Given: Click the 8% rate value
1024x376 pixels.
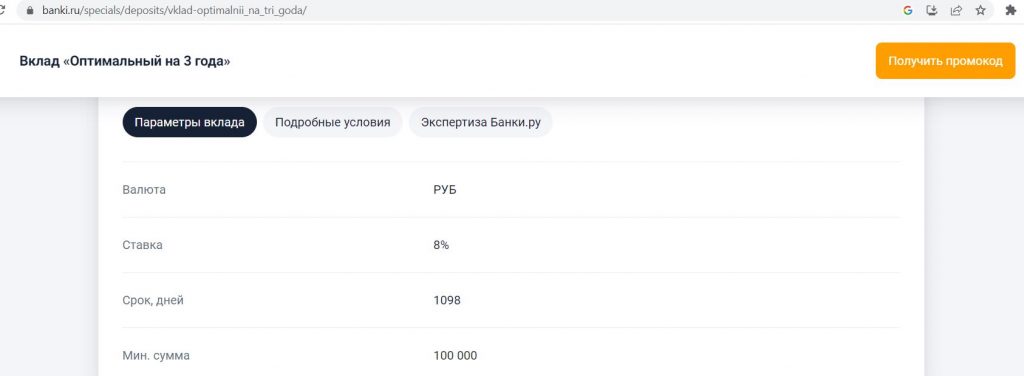Looking at the screenshot, I should (x=441, y=245).
